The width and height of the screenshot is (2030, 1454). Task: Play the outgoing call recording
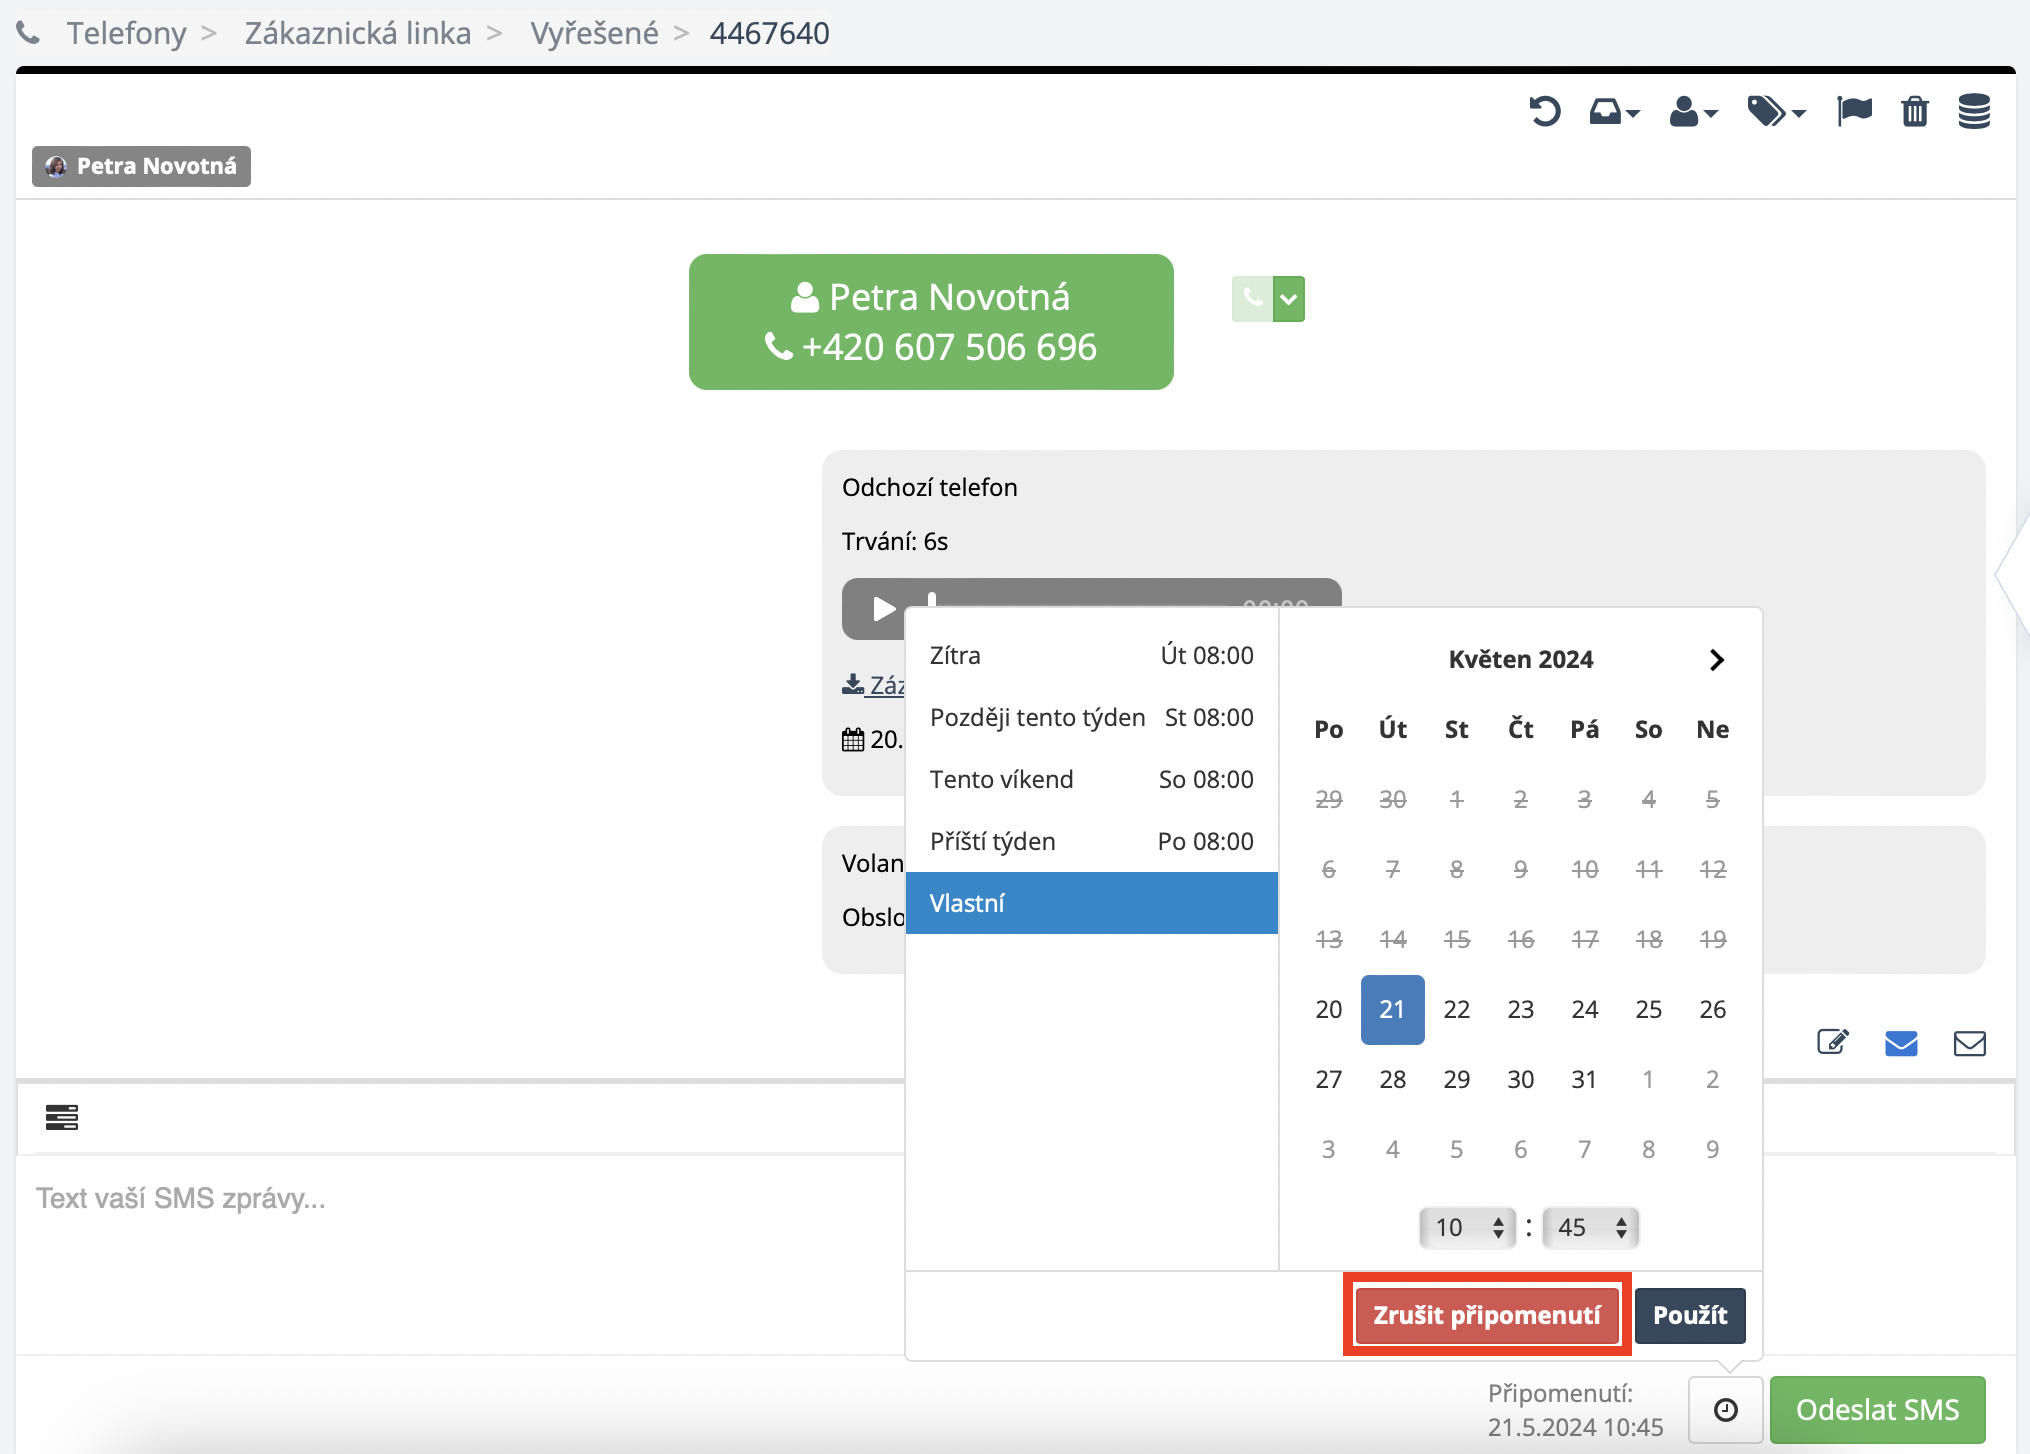[883, 608]
